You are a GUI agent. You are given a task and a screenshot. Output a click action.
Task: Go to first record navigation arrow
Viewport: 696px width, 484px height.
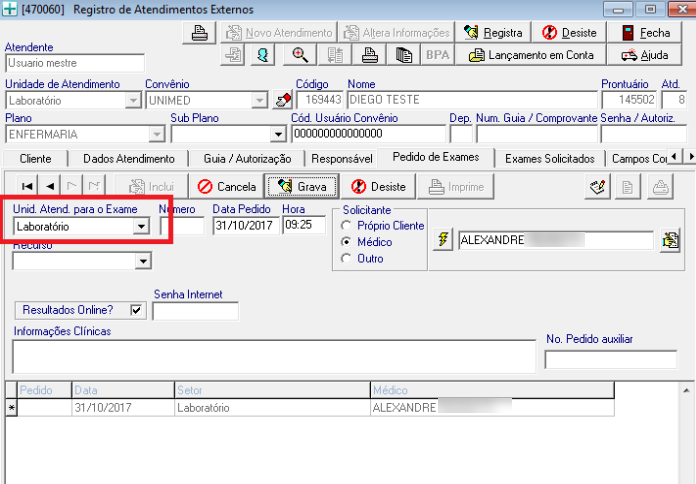coord(27,186)
